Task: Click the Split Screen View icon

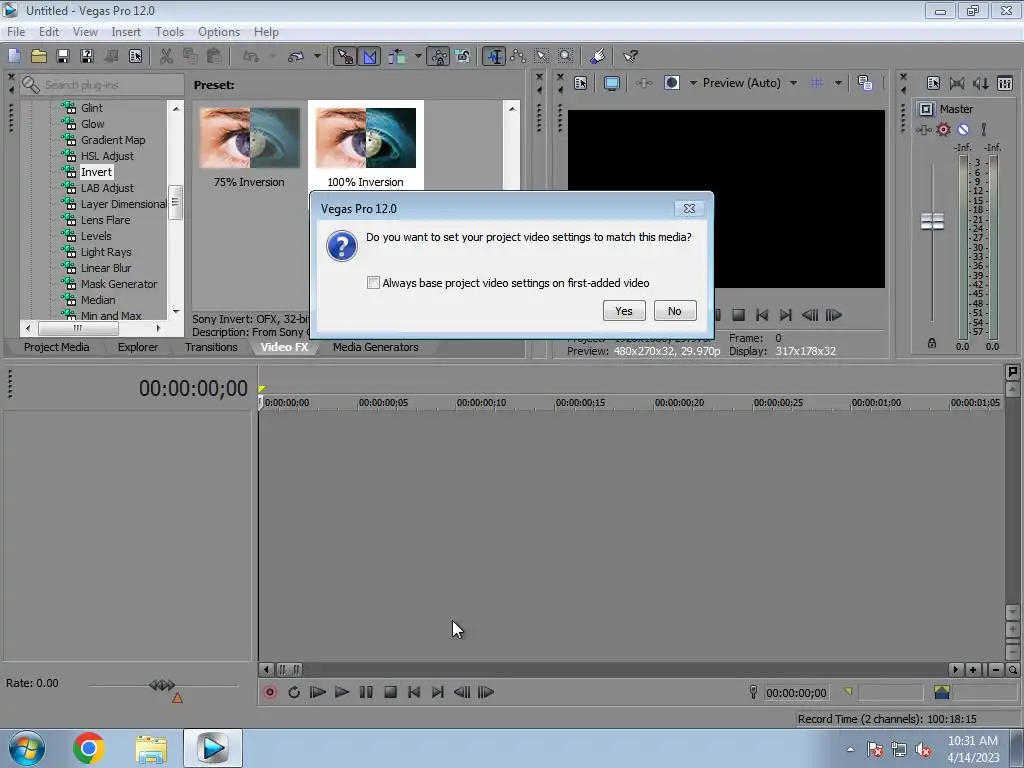Action: click(x=671, y=83)
